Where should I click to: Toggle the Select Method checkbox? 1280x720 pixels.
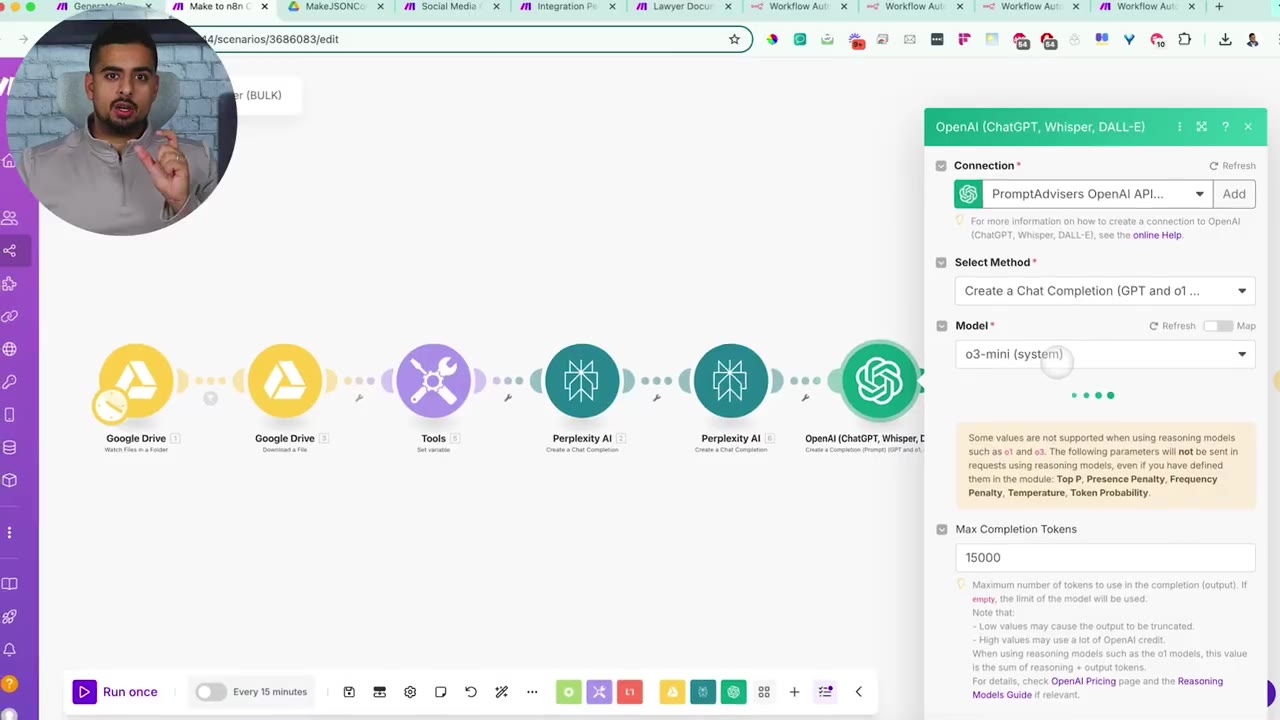coord(941,263)
